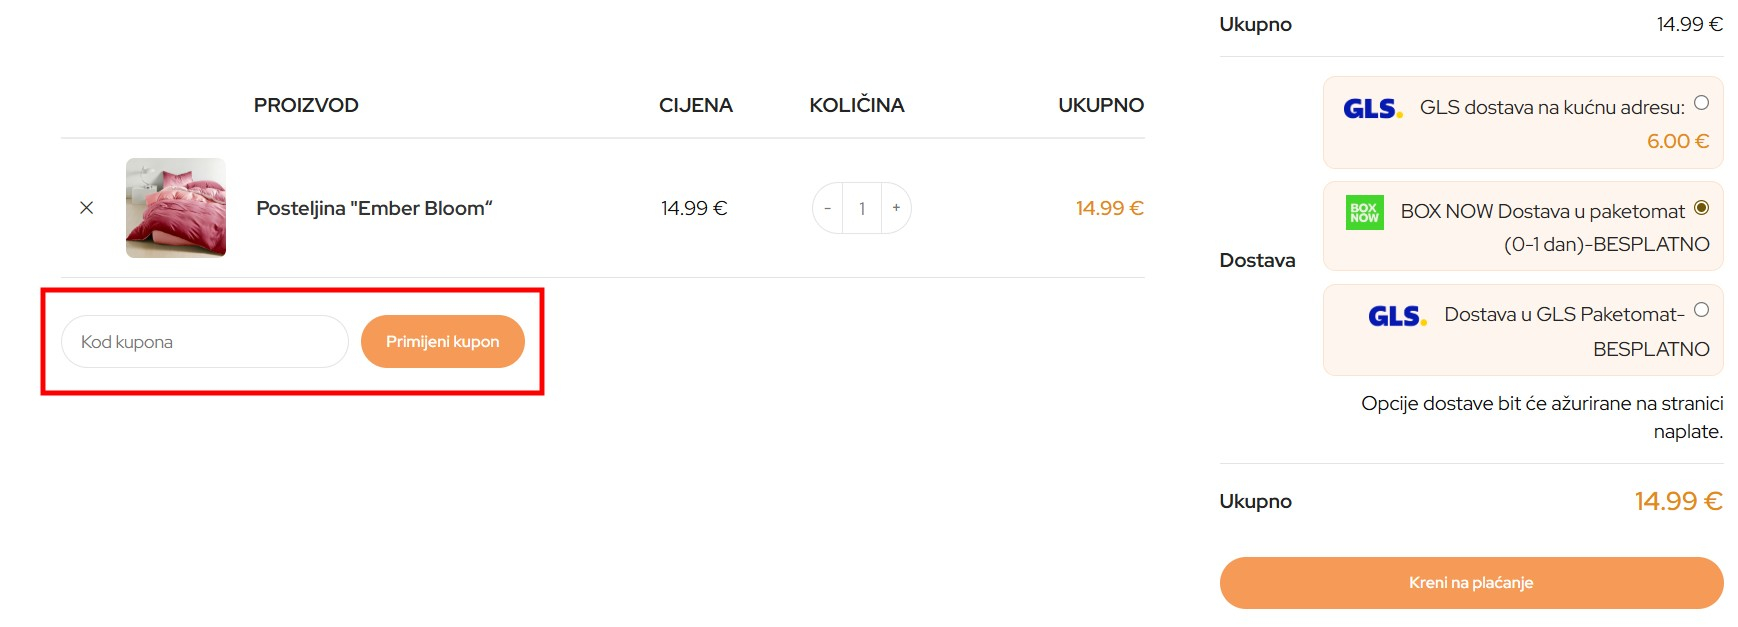Click the green BOX NOW logo
The height and width of the screenshot is (627, 1738).
[x=1365, y=212]
